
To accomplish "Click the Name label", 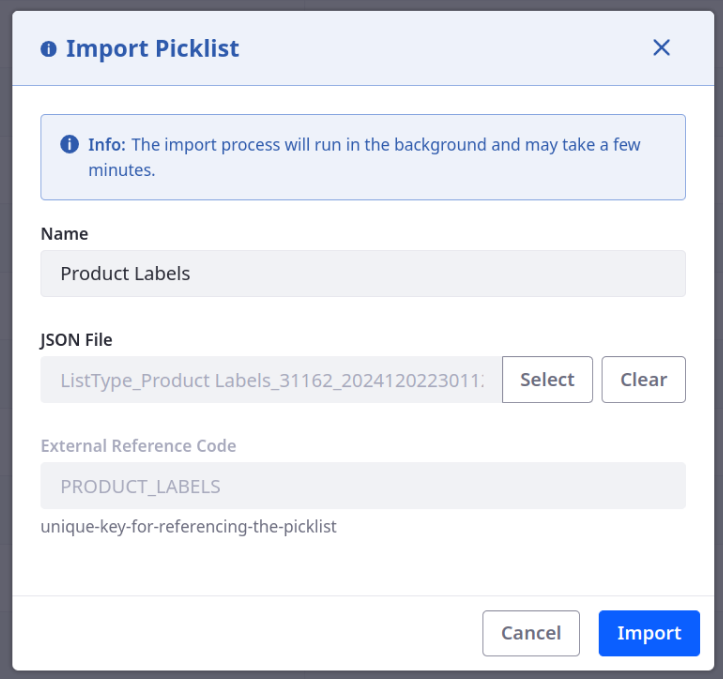I will (64, 234).
